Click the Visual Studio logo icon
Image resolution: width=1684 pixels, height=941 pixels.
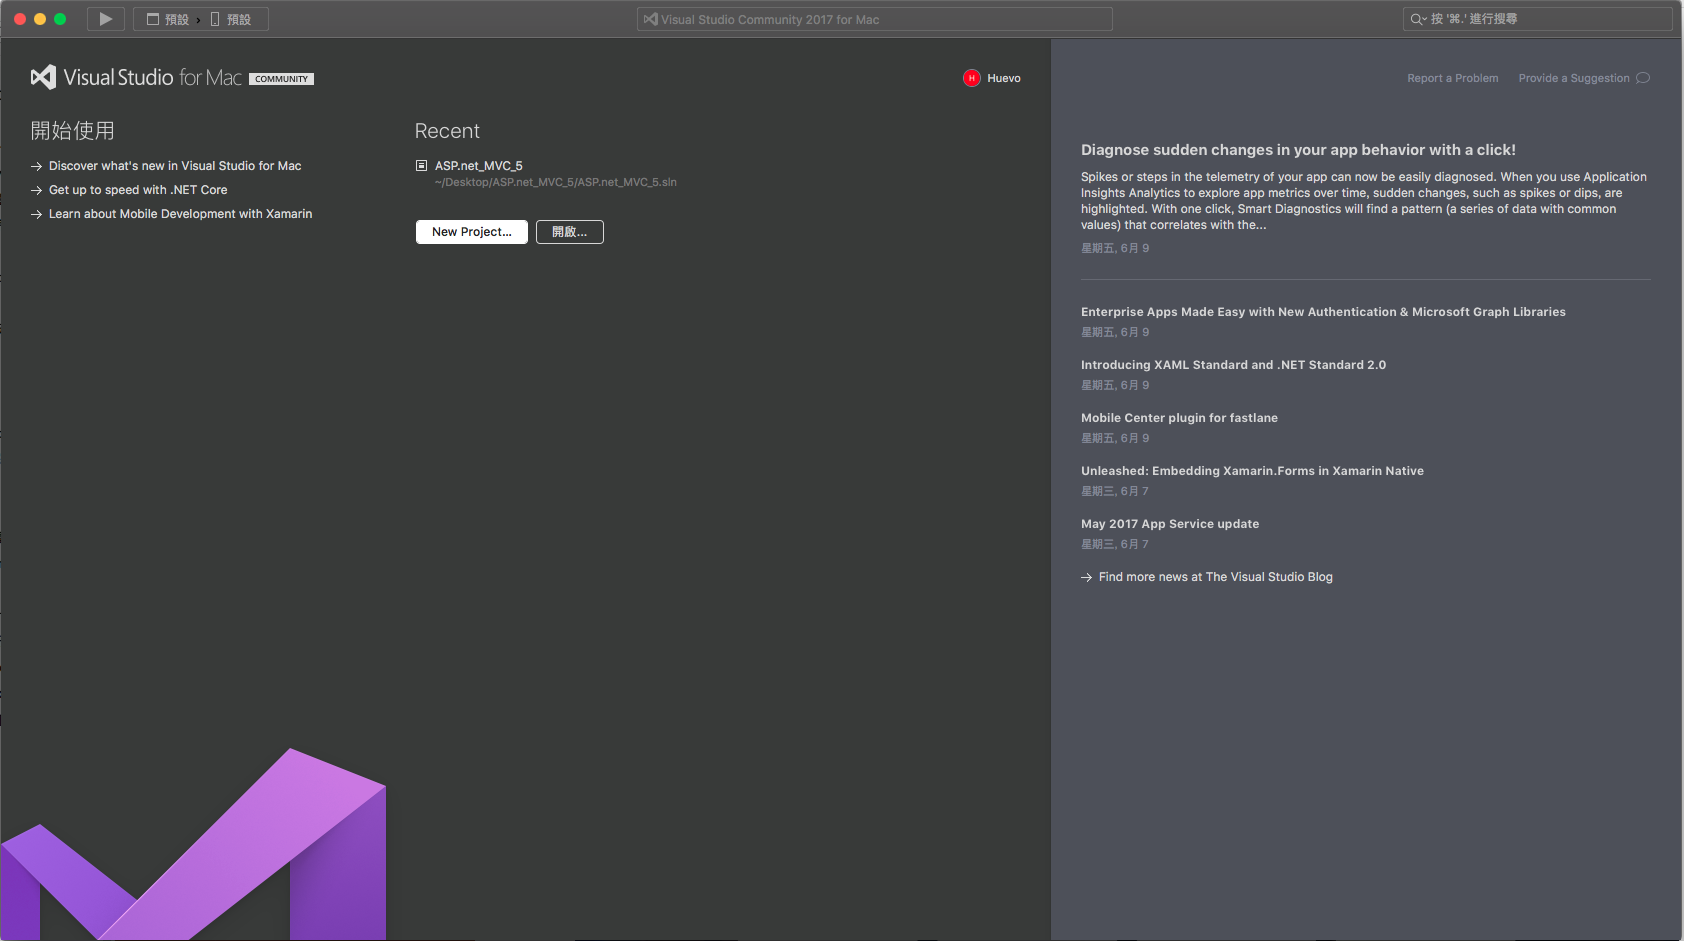coord(43,77)
